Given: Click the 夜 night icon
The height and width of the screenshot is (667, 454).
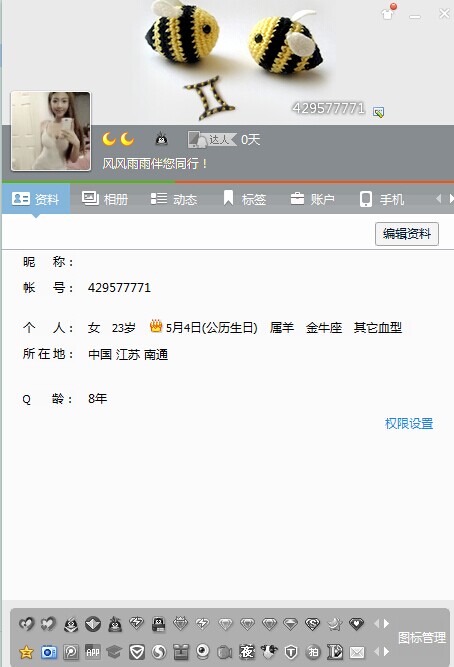Looking at the screenshot, I should tap(247, 652).
